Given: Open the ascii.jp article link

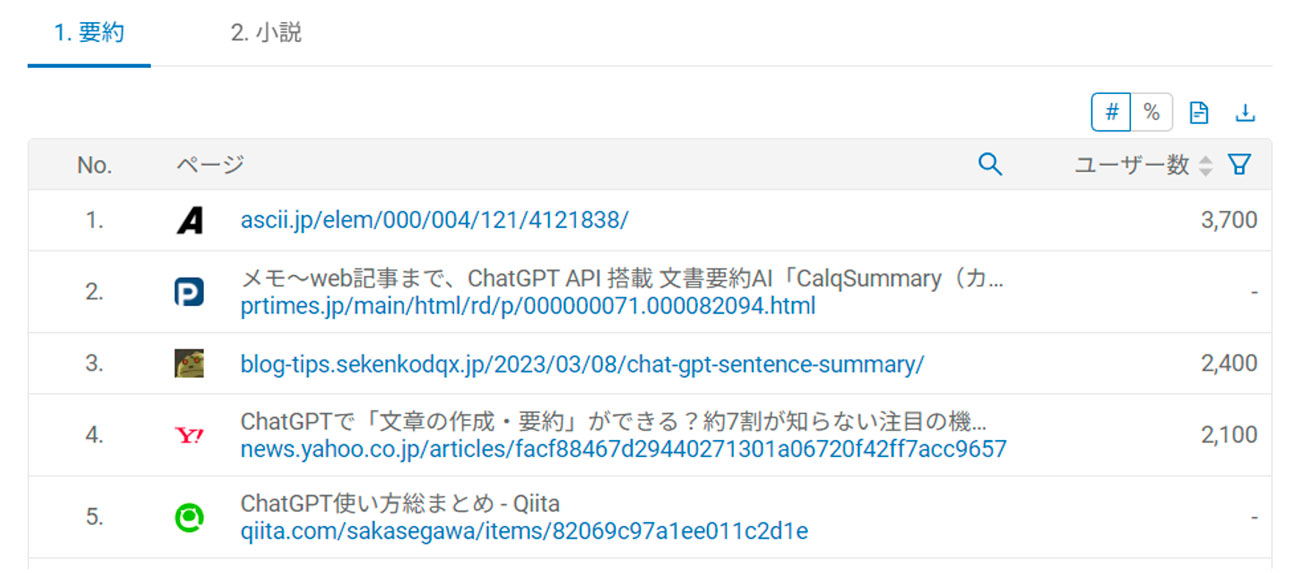Looking at the screenshot, I should coord(434,220).
